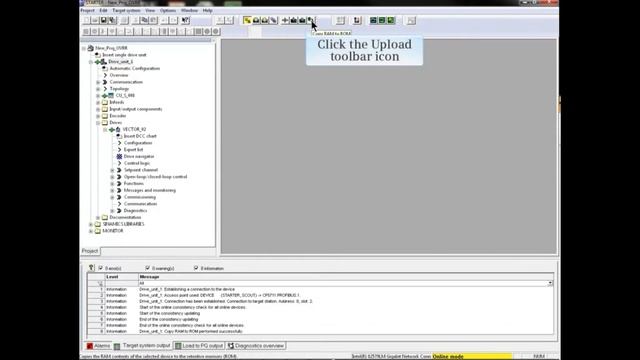The width and height of the screenshot is (640, 360).
Task: Switch to the Alarms tab
Action: click(98, 346)
